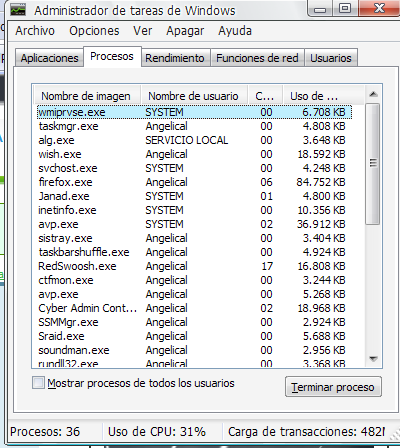Open the Opciones menu
400x448 pixels.
click(94, 31)
